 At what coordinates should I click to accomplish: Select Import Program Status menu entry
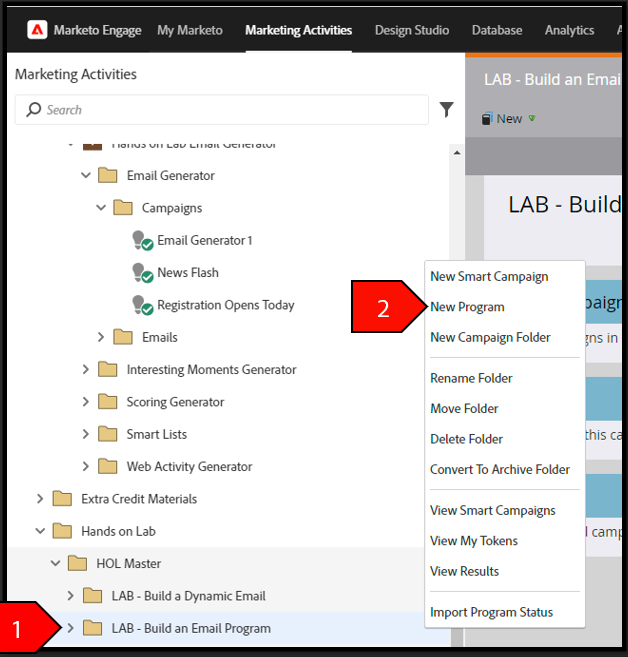coord(491,612)
